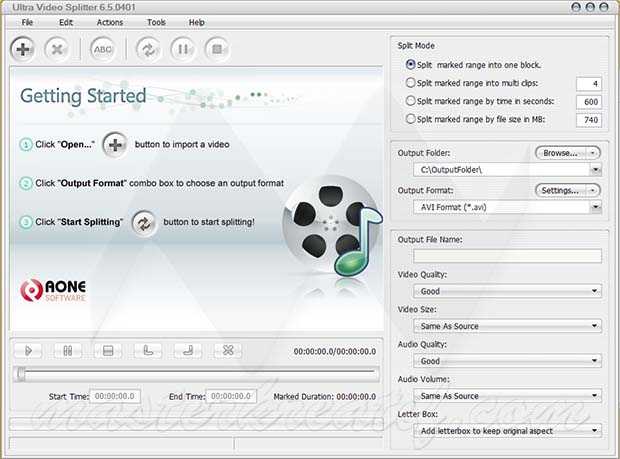The height and width of the screenshot is (459, 620).
Task: Open the Audio Volume dropdown
Action: point(507,396)
